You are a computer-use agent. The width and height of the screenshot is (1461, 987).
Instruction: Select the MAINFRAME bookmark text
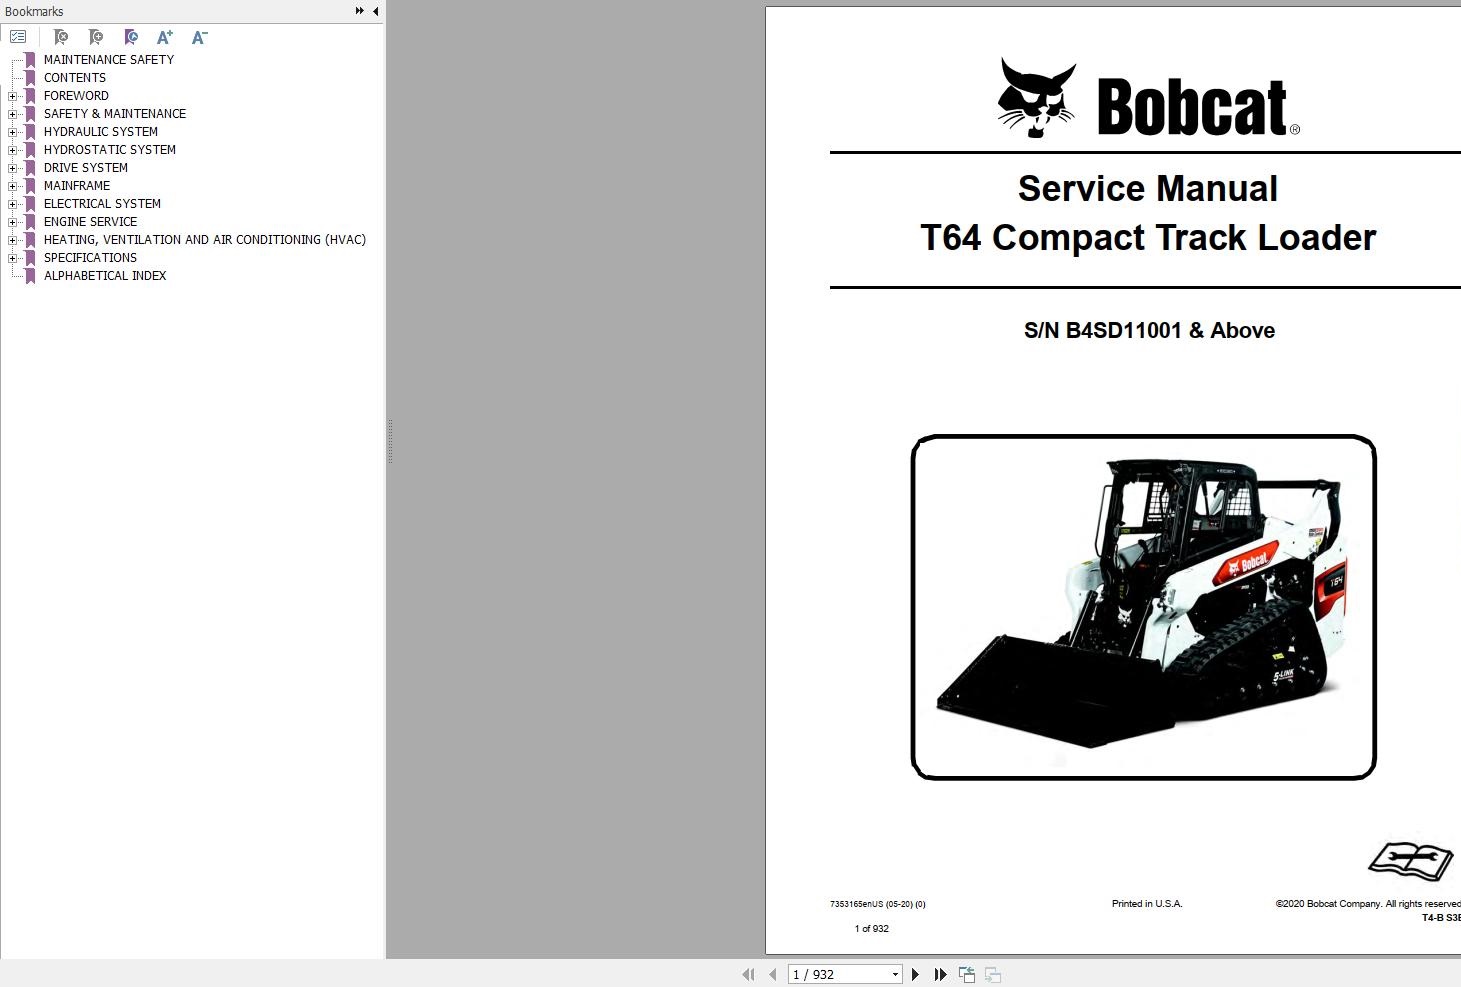tap(76, 186)
